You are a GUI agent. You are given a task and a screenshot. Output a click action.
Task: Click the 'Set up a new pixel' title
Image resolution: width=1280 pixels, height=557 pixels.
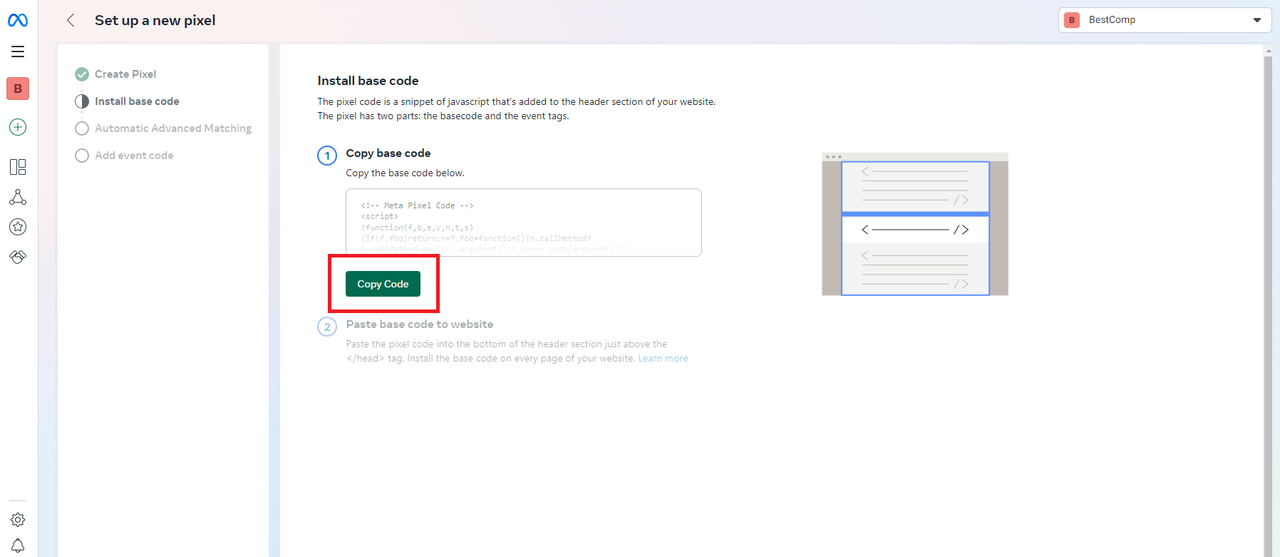point(155,20)
